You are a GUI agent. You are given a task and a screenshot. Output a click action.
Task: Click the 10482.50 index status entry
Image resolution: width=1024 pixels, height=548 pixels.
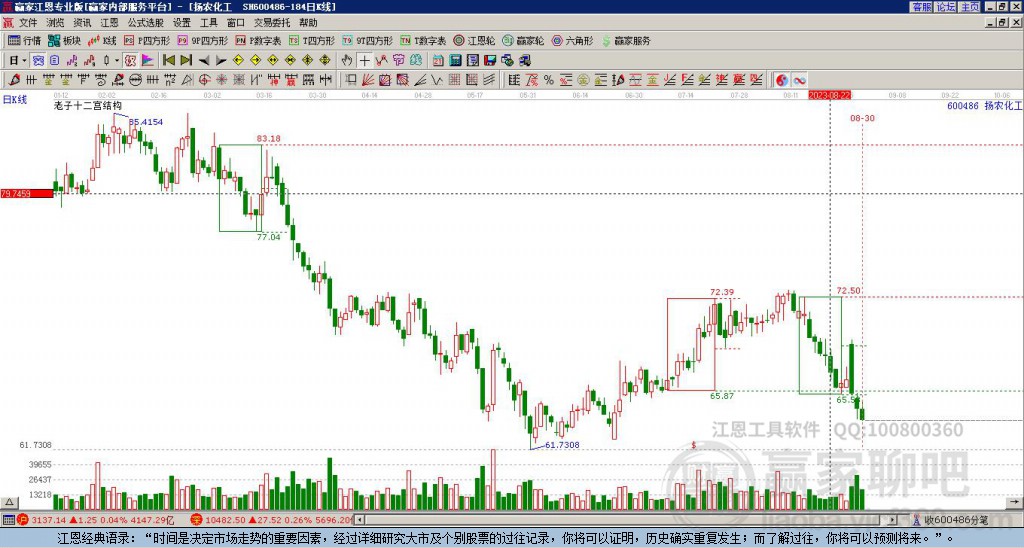272,520
